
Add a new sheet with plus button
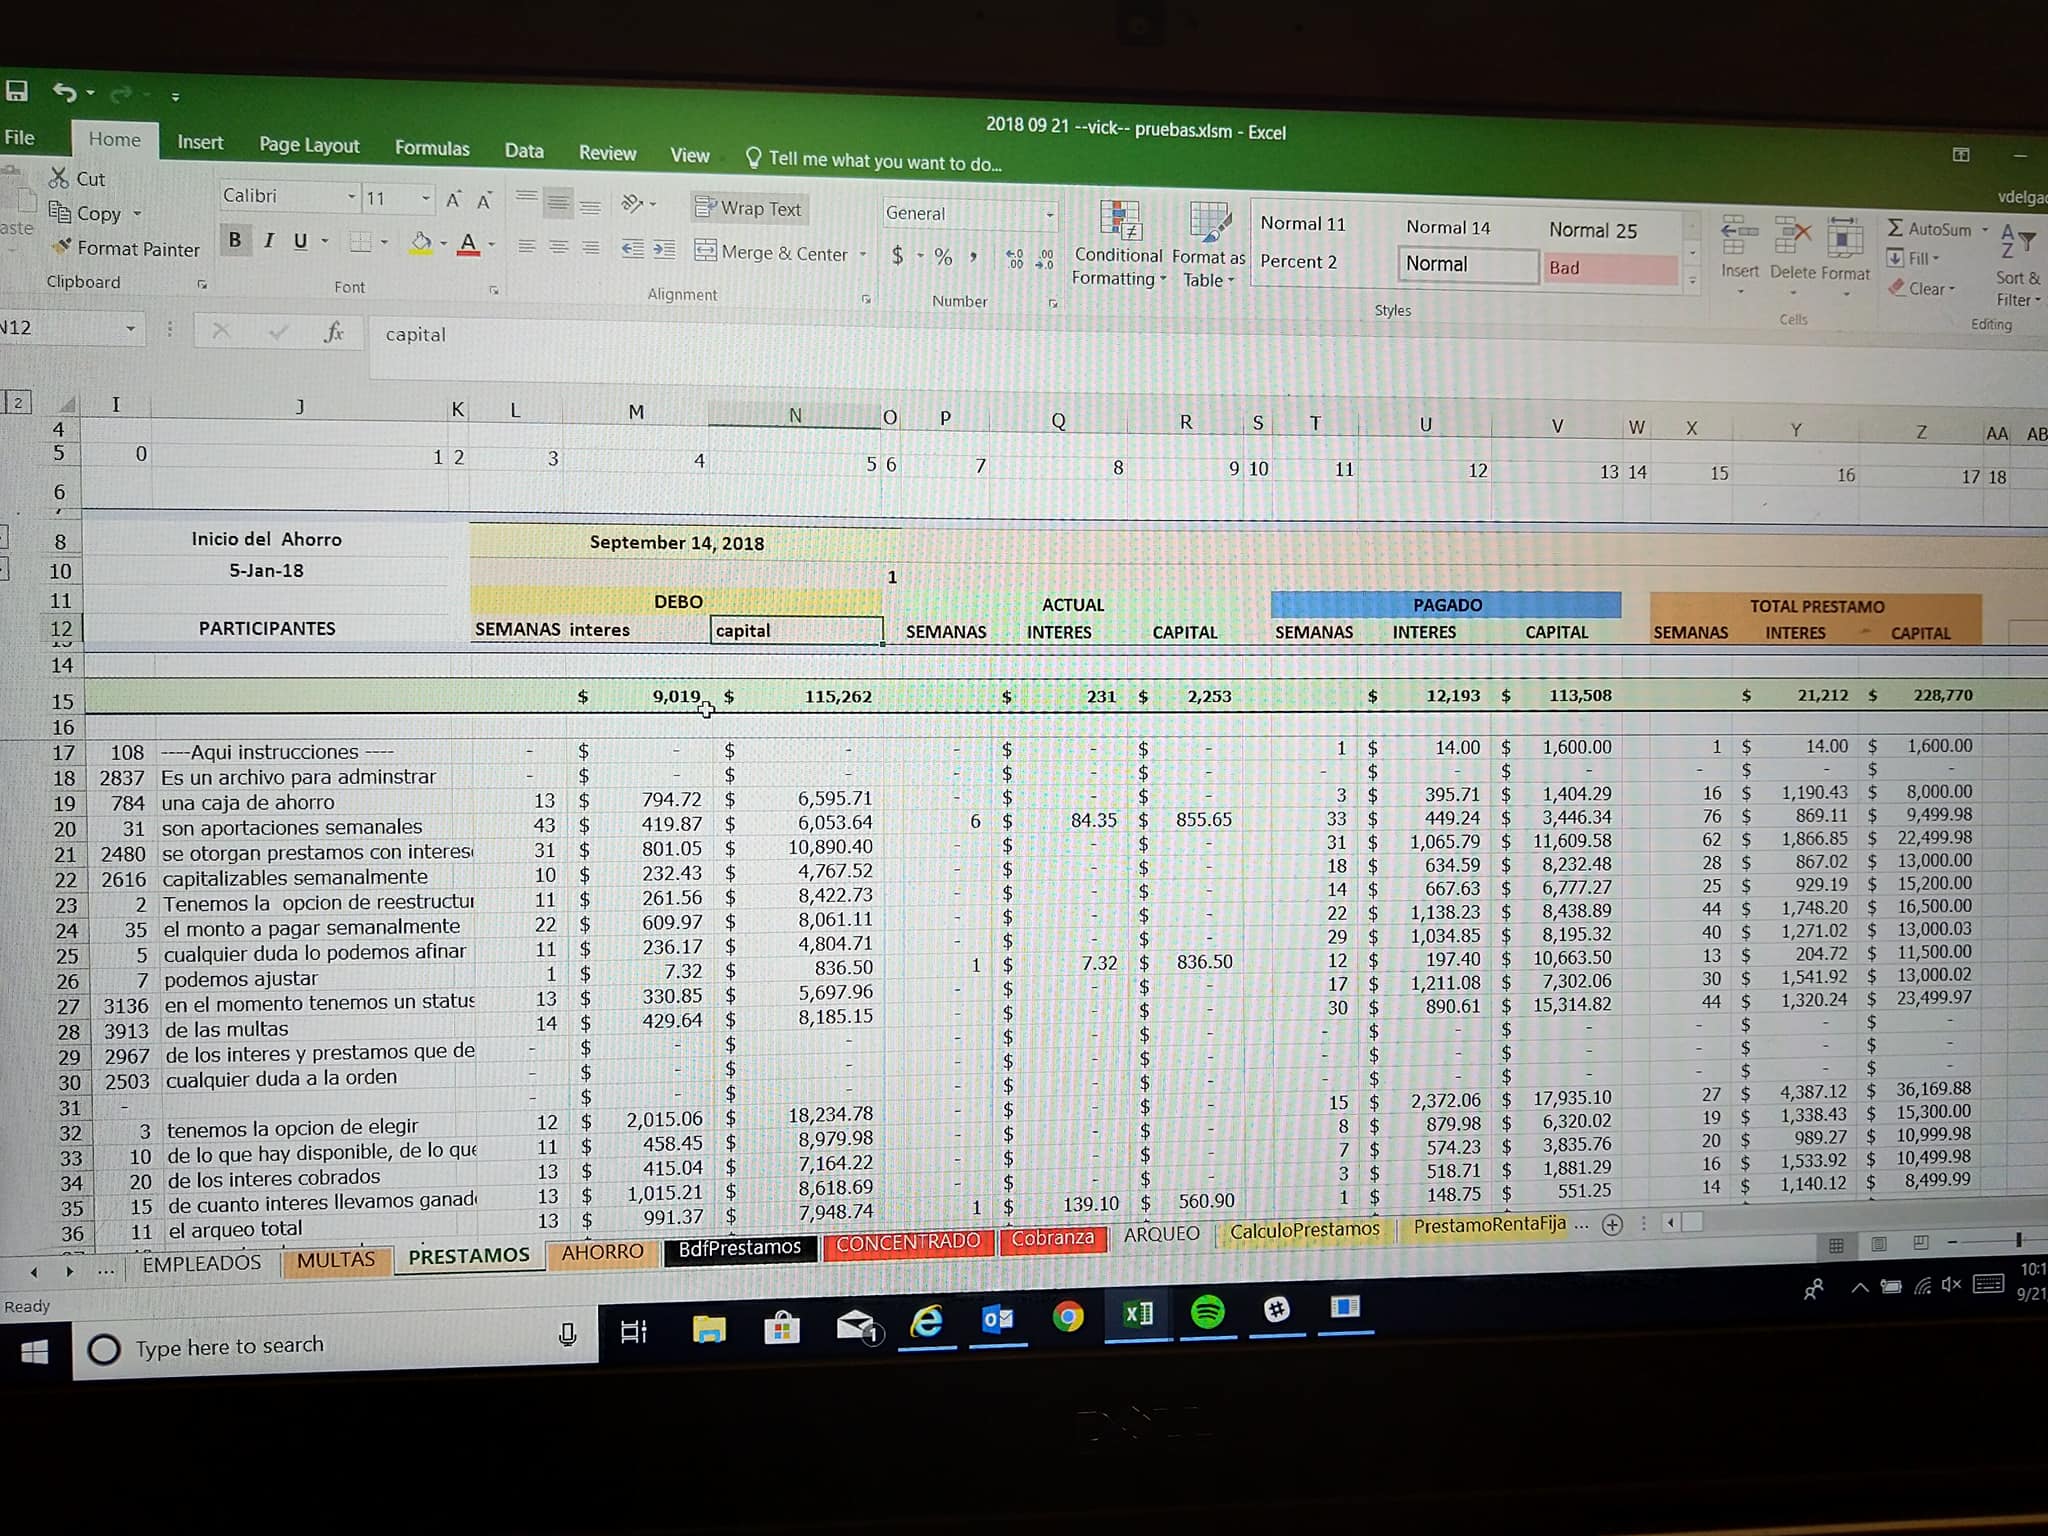click(x=1612, y=1225)
